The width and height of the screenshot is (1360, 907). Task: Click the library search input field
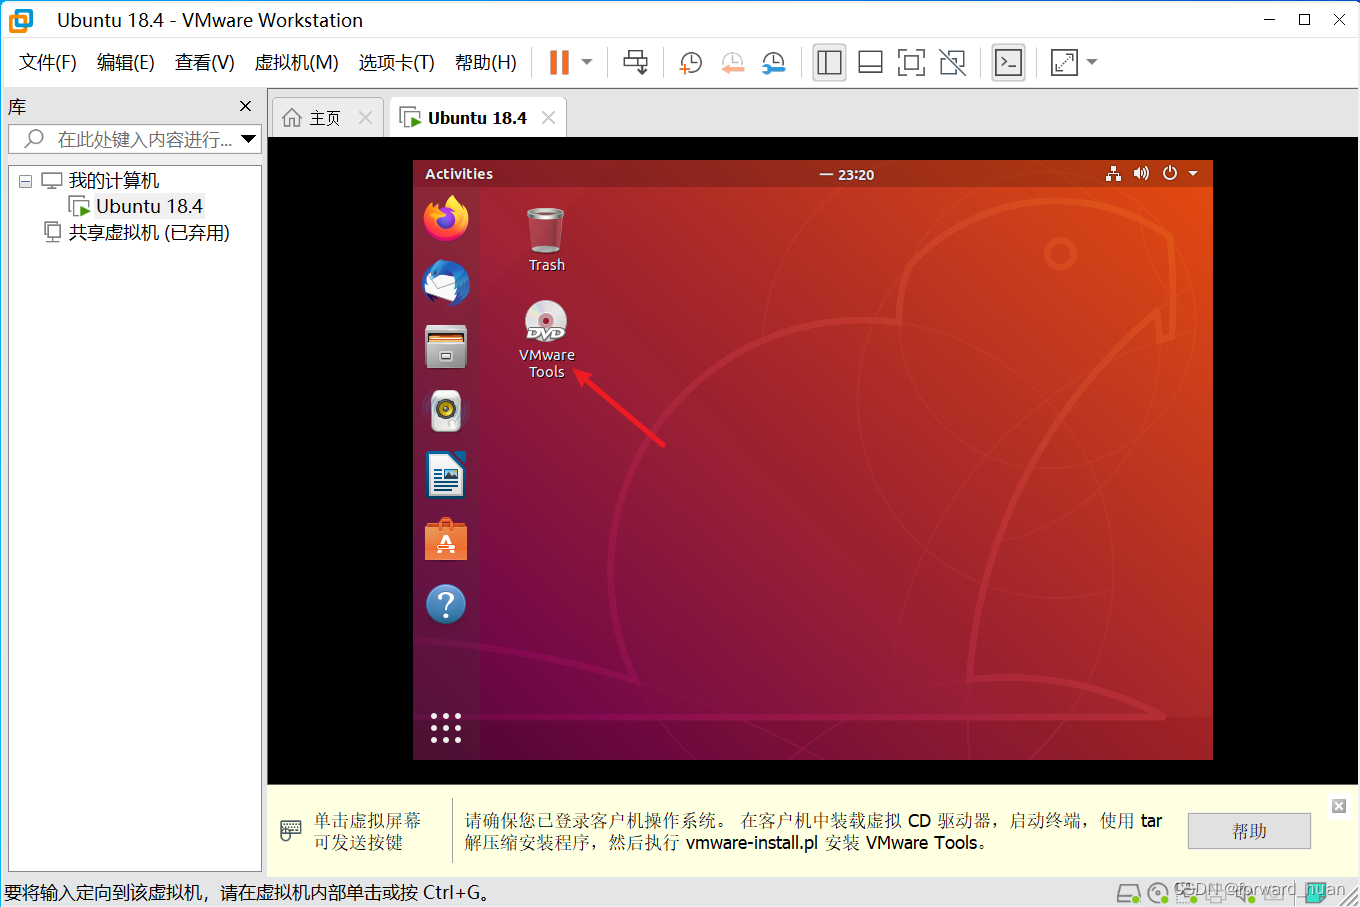pos(135,139)
